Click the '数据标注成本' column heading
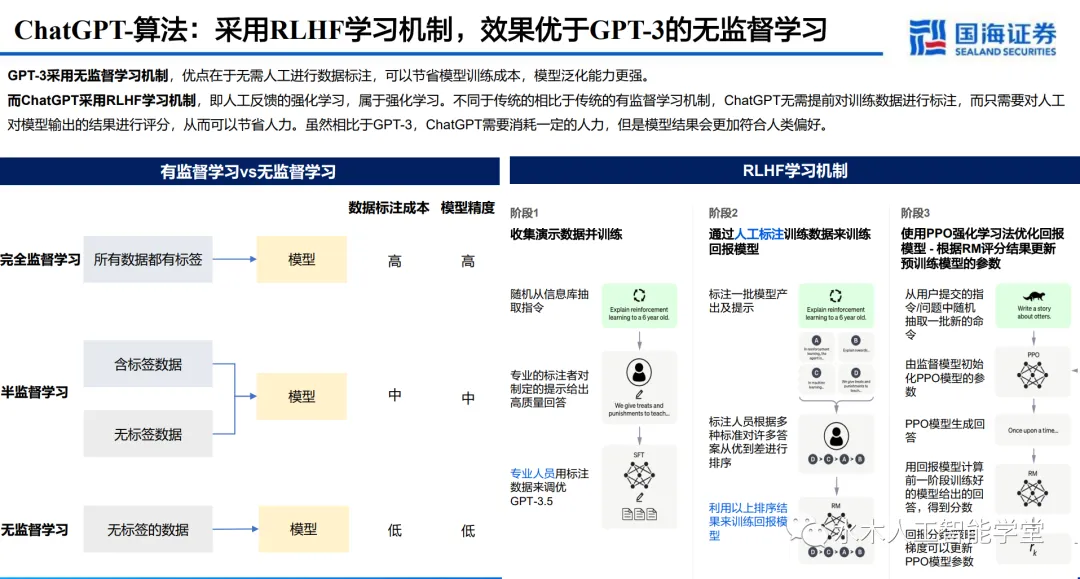This screenshot has height=579, width=1080. (388, 208)
